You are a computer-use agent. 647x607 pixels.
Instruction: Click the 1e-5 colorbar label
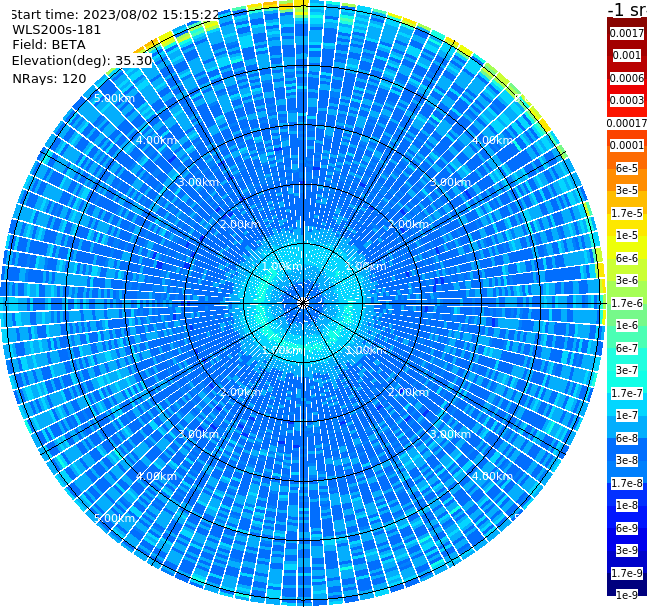[x=627, y=235]
